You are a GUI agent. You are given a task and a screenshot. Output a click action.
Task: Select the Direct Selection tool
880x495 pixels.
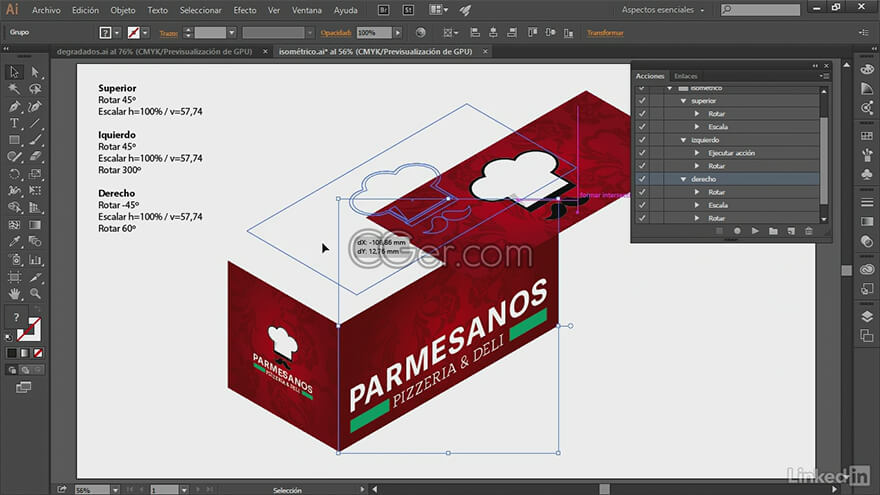35,72
